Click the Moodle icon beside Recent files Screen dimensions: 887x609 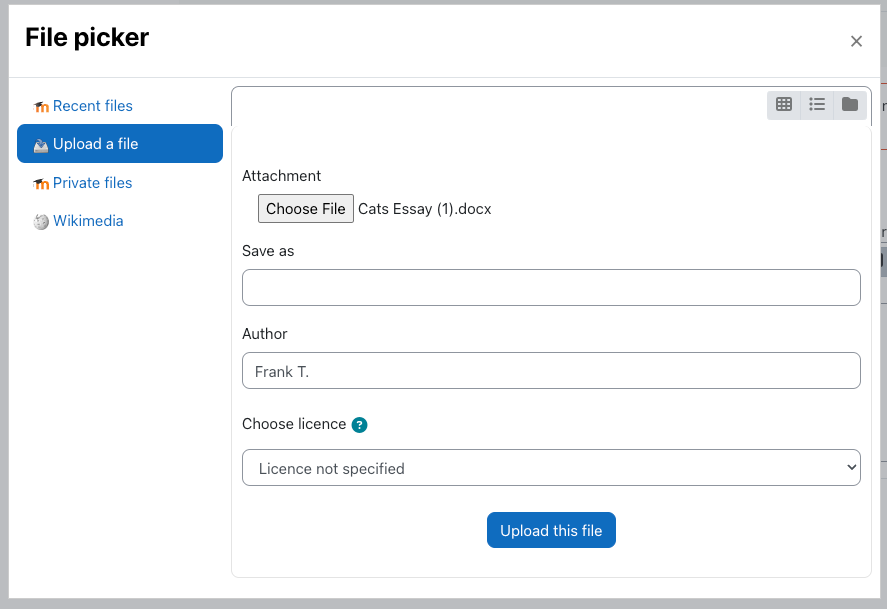[41, 106]
